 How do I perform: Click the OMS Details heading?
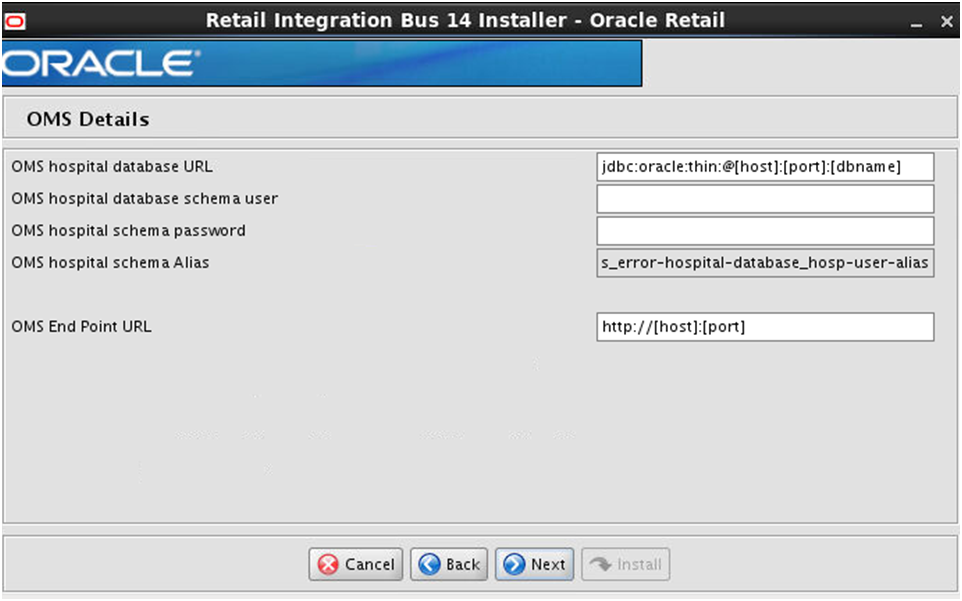pos(88,119)
